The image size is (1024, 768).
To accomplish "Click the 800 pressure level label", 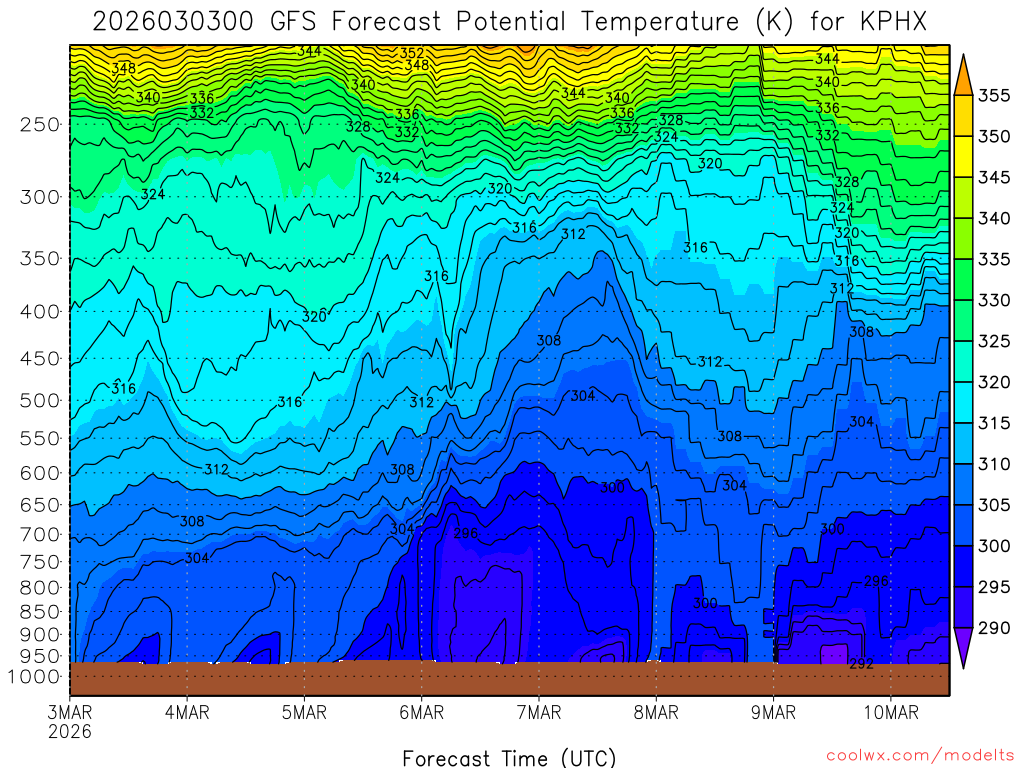I will click(40, 588).
